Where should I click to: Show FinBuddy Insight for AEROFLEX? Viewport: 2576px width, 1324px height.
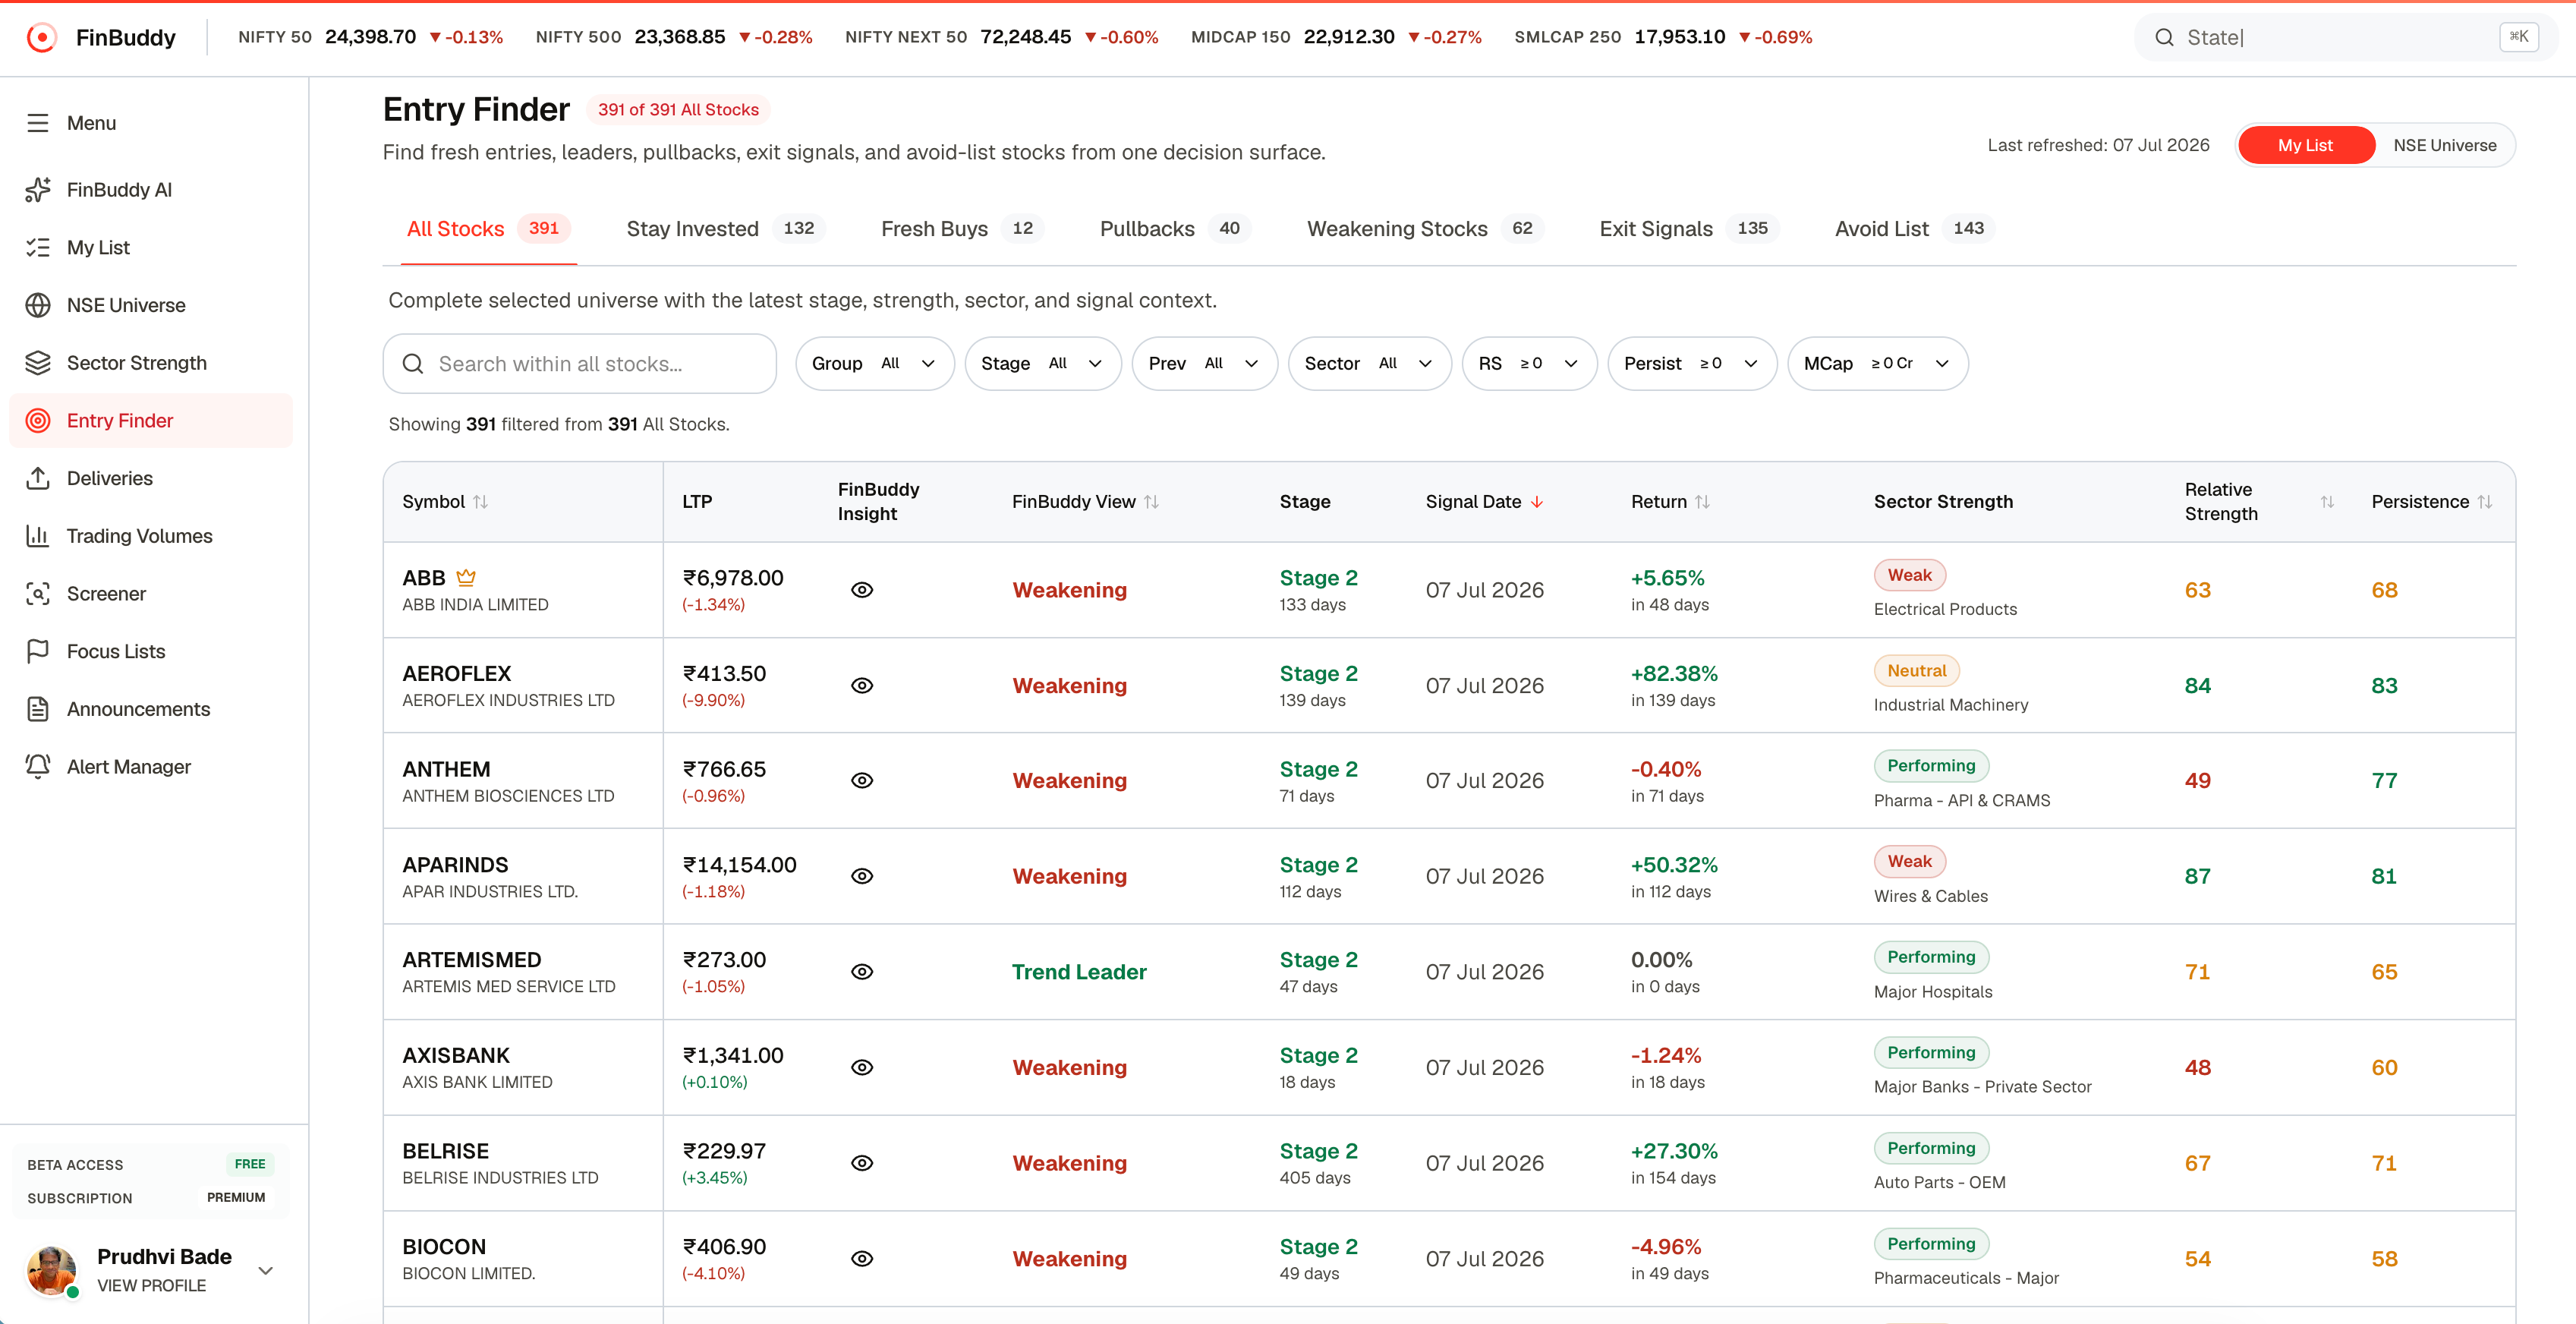[862, 686]
